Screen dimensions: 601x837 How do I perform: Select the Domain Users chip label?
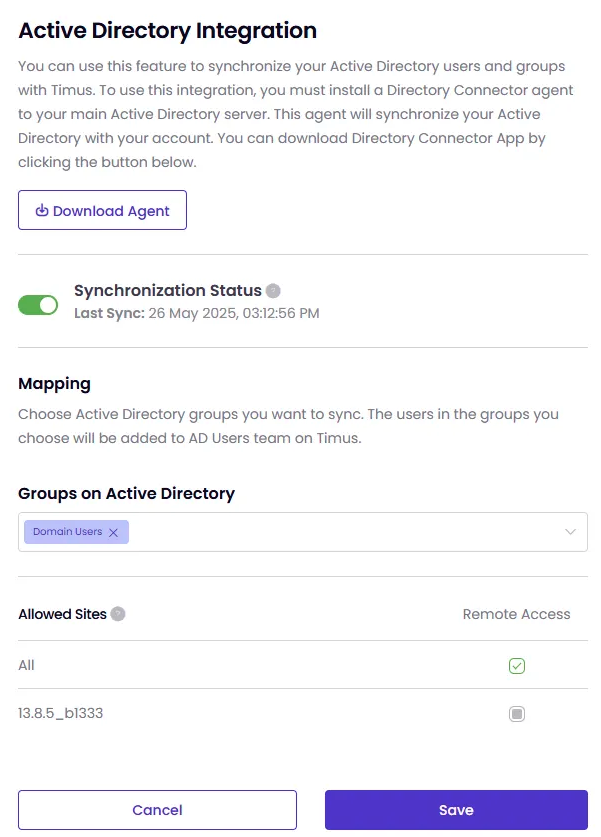67,532
